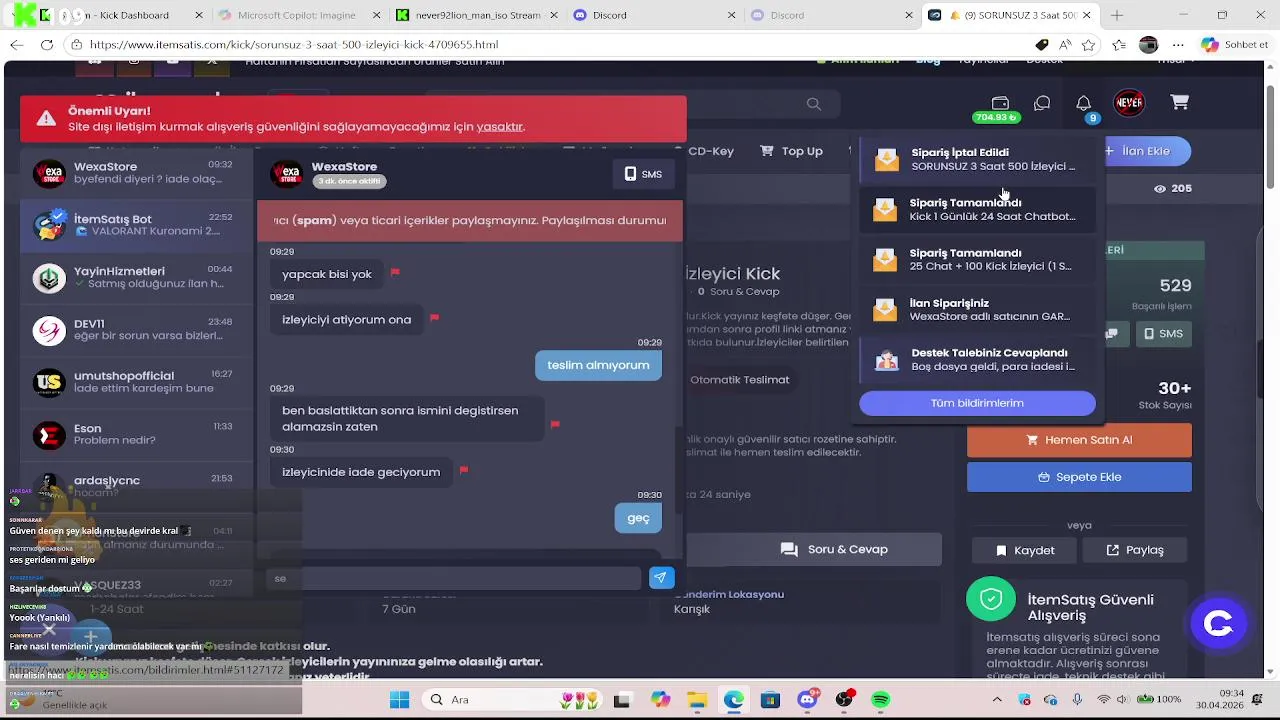Open the İtemSatış Bot conversation
This screenshot has height=720, width=1280.
pyautogui.click(x=135, y=225)
